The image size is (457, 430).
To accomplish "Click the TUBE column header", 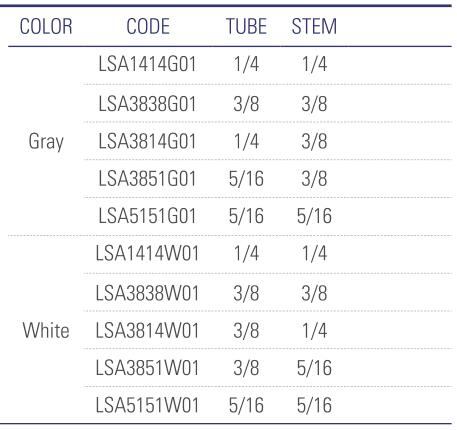I will point(246,26).
